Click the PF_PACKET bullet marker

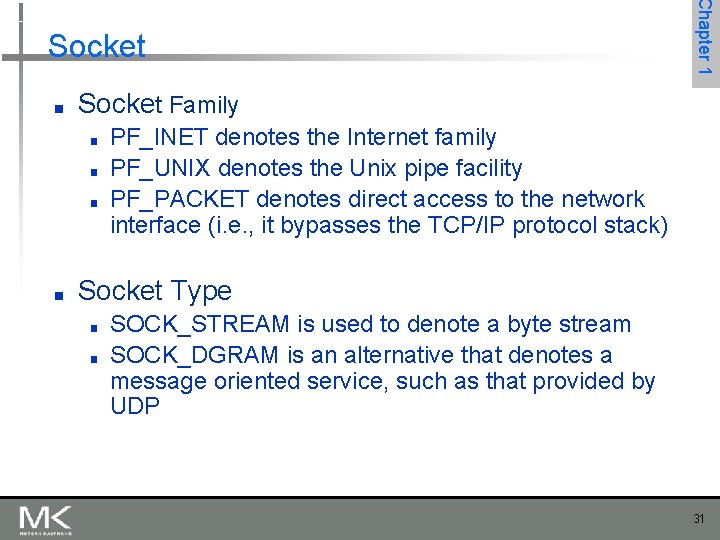[x=94, y=203]
